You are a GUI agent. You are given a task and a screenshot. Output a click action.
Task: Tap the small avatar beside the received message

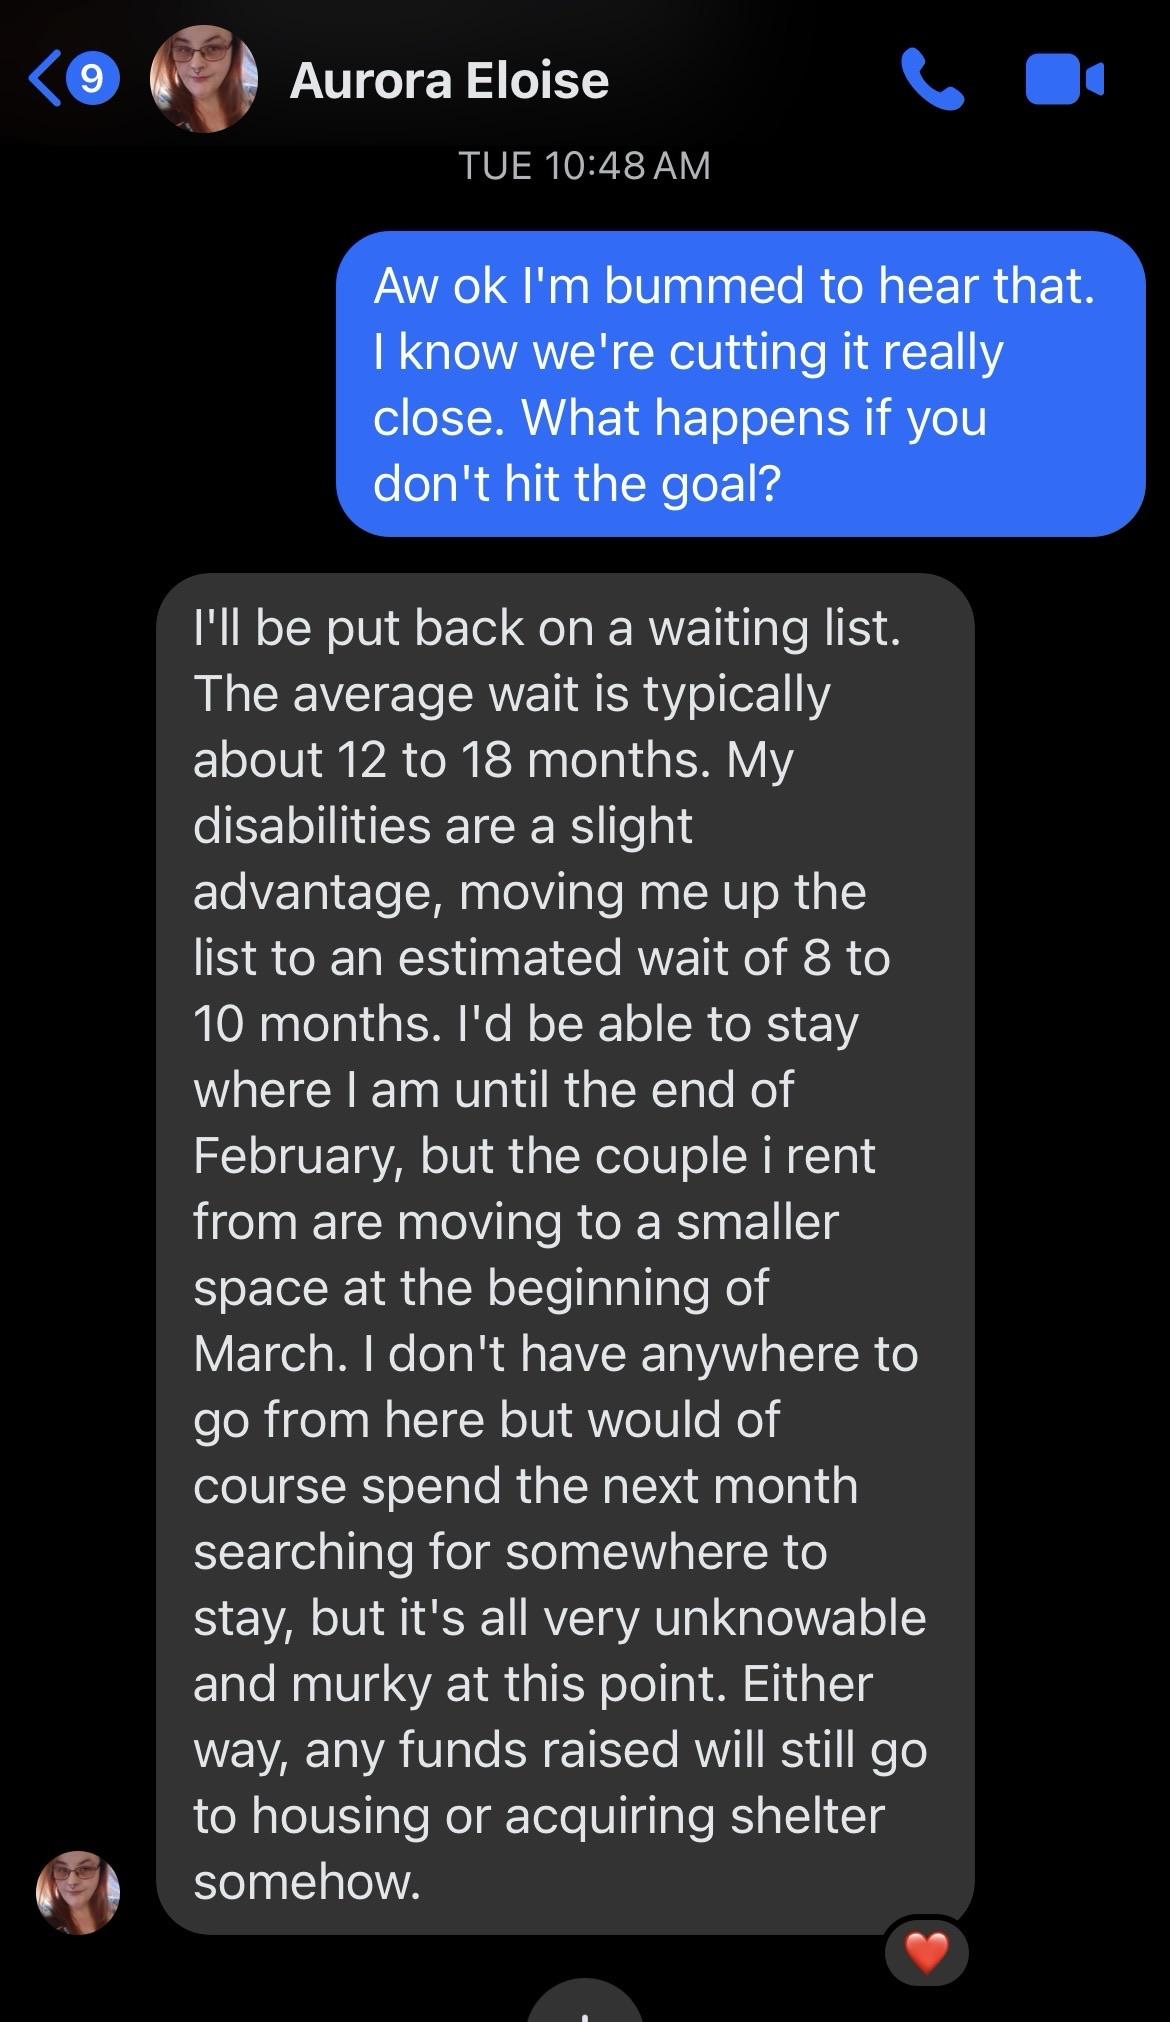(78, 1891)
